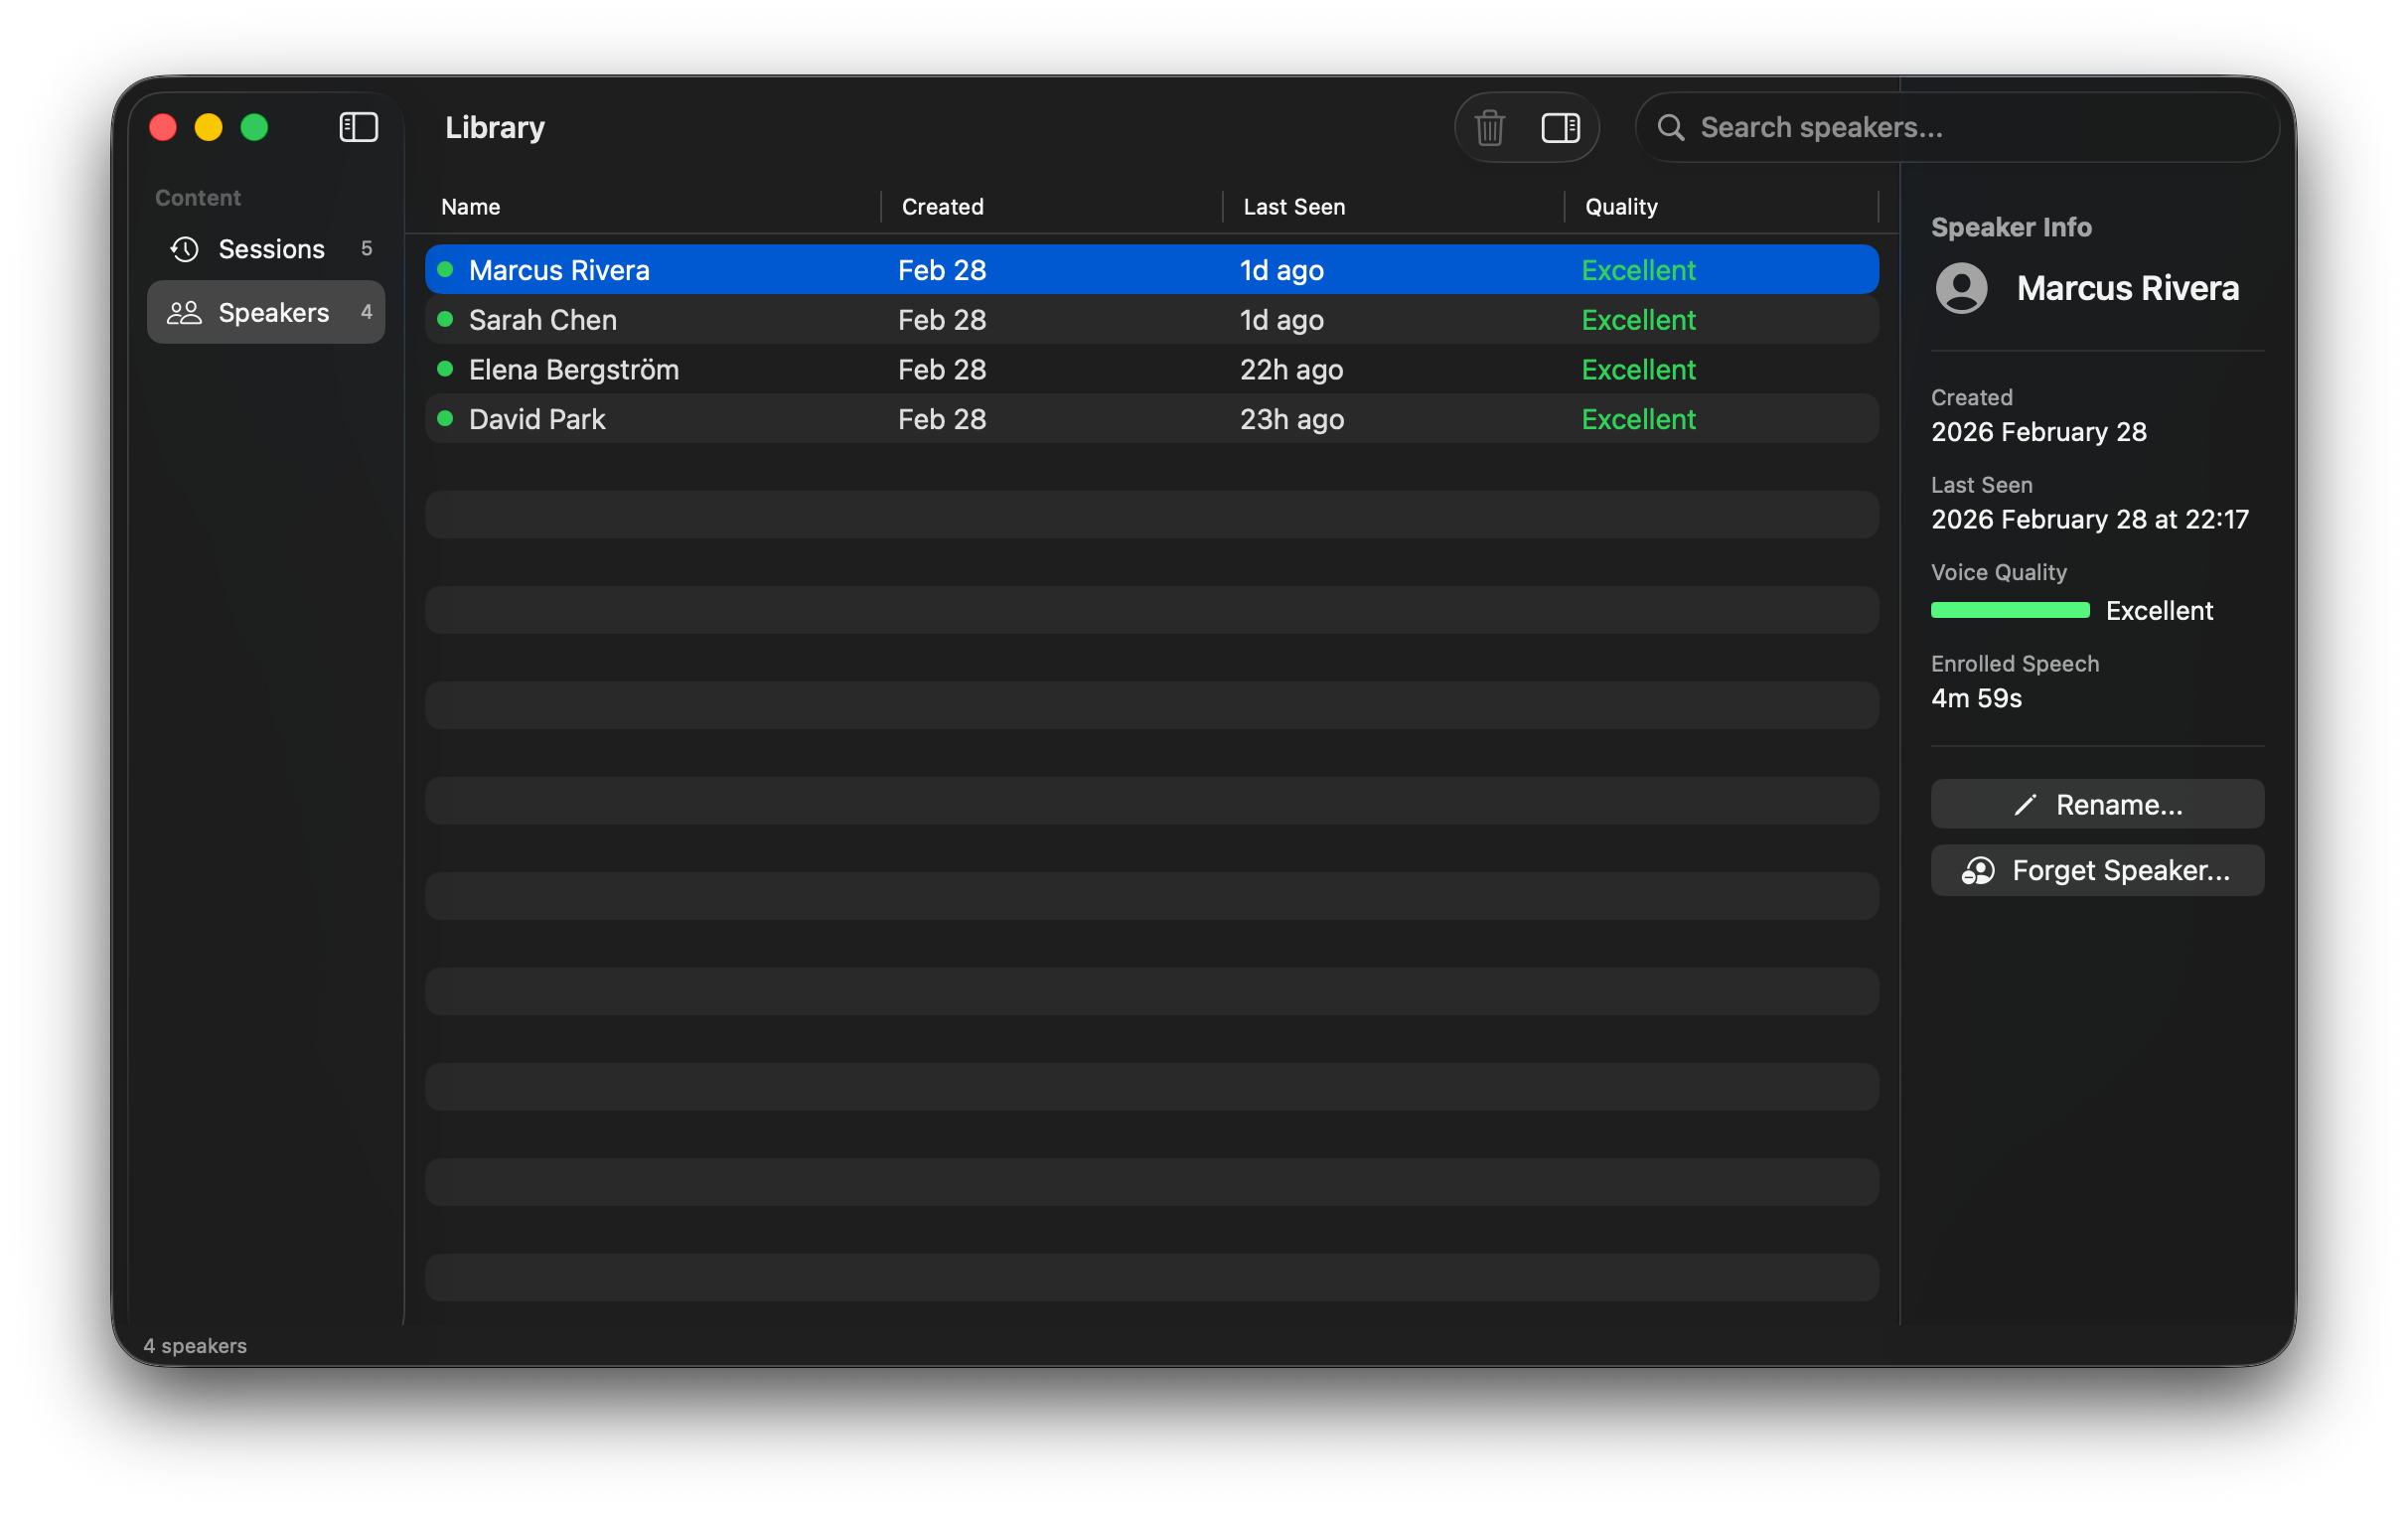
Task: Click the magnifying glass search icon
Action: (1670, 128)
